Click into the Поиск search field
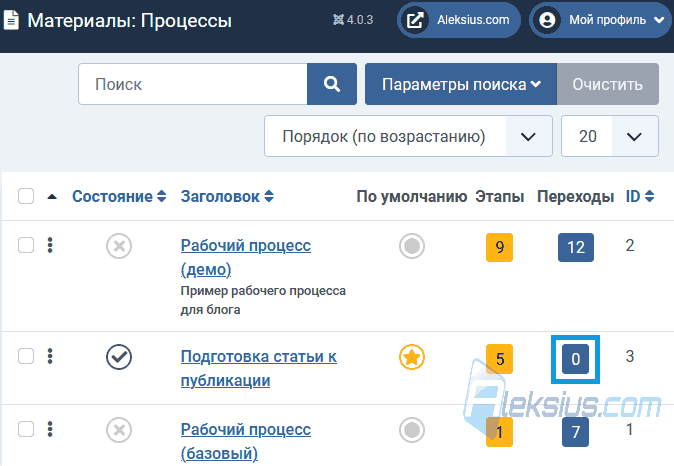The width and height of the screenshot is (674, 466). point(193,84)
